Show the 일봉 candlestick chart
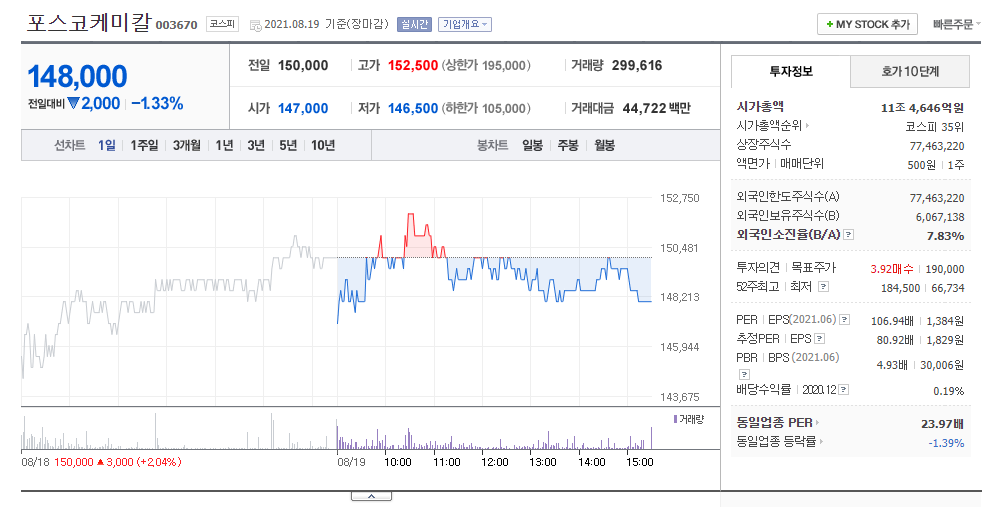This screenshot has height=507, width=1003. tap(532, 145)
